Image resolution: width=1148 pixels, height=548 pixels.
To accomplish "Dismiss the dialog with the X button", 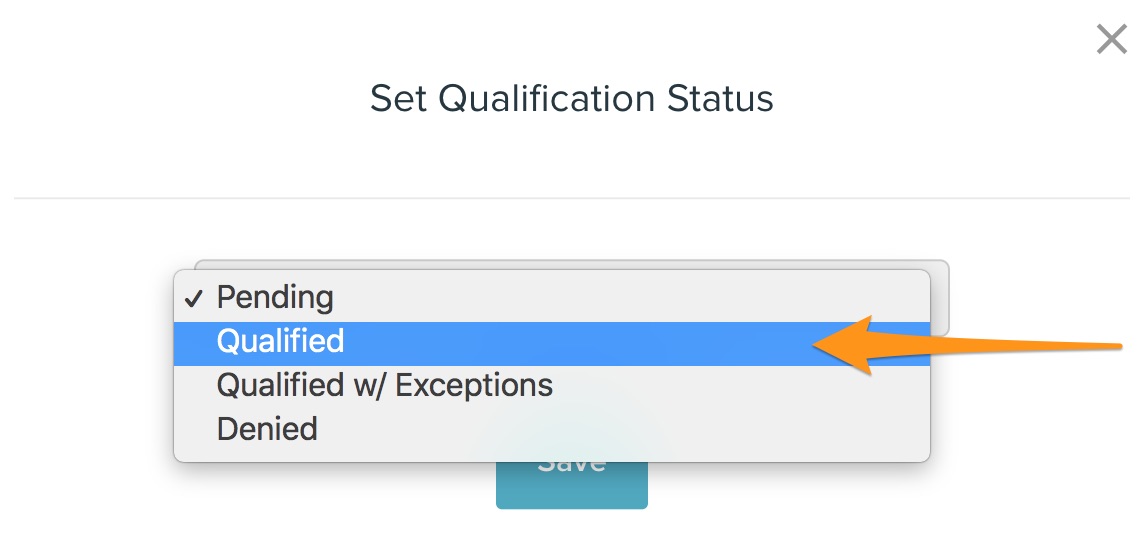I will [1111, 40].
